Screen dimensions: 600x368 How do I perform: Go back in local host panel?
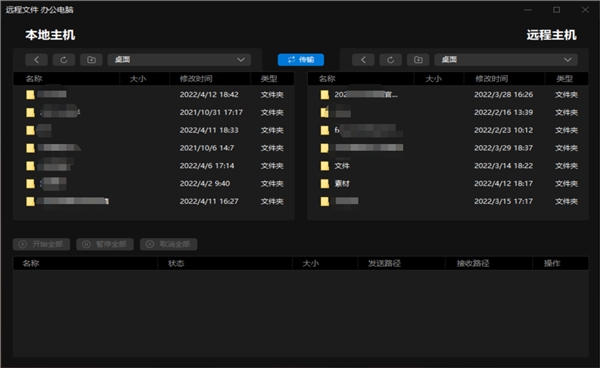[36, 60]
